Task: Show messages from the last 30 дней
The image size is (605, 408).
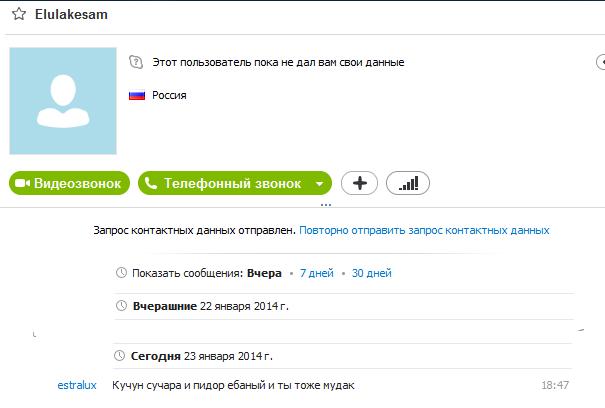Action: pos(372,273)
